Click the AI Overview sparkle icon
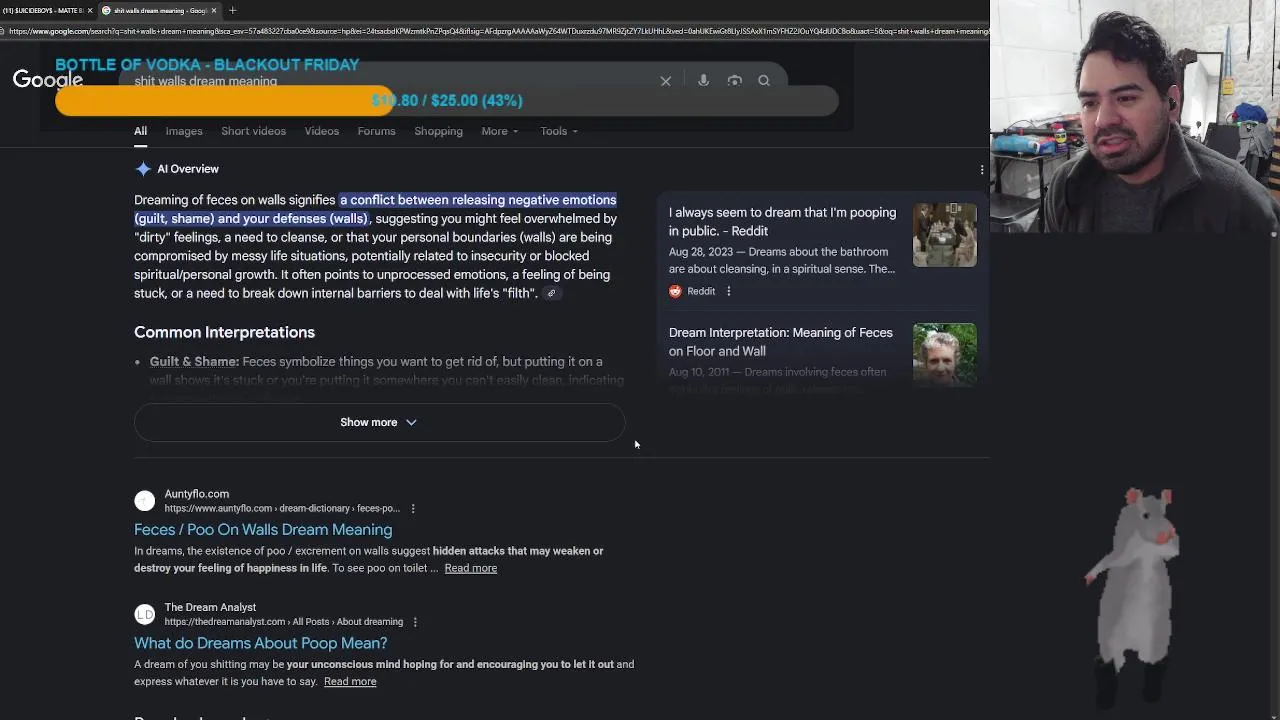 tap(143, 169)
